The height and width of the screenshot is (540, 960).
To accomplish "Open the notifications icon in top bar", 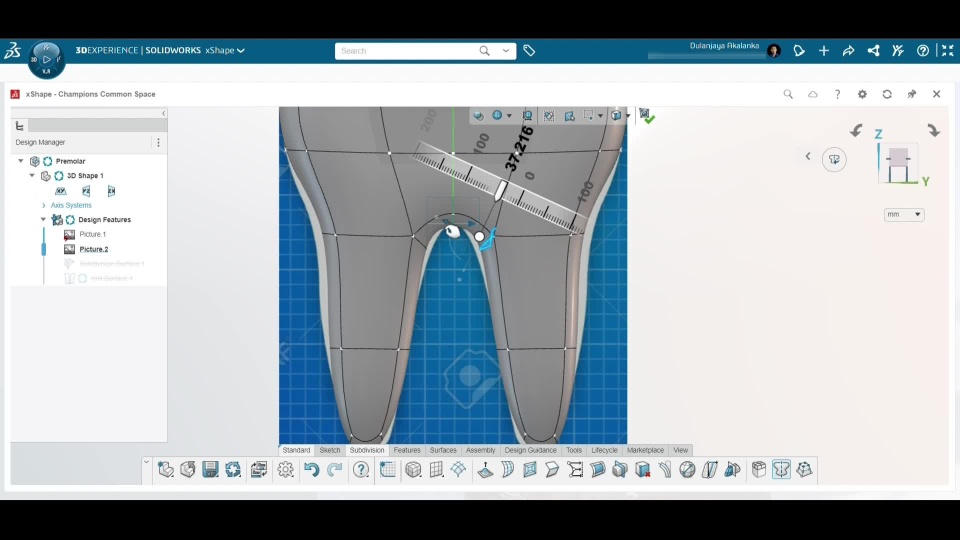I will (799, 51).
